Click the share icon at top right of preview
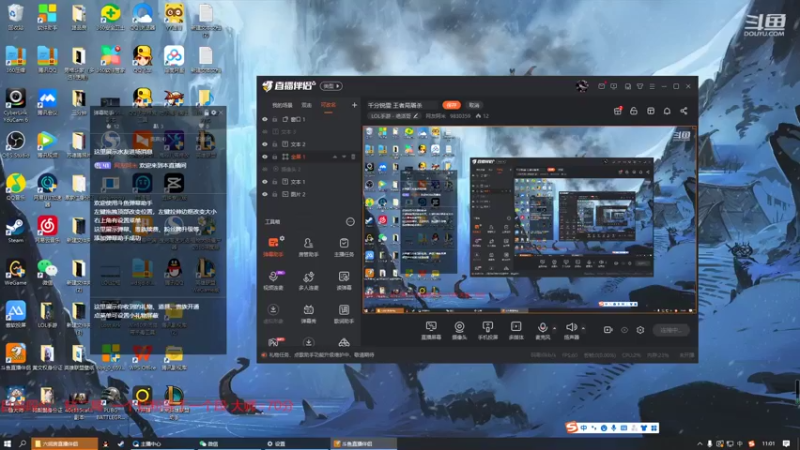800x450 pixels. 684,111
